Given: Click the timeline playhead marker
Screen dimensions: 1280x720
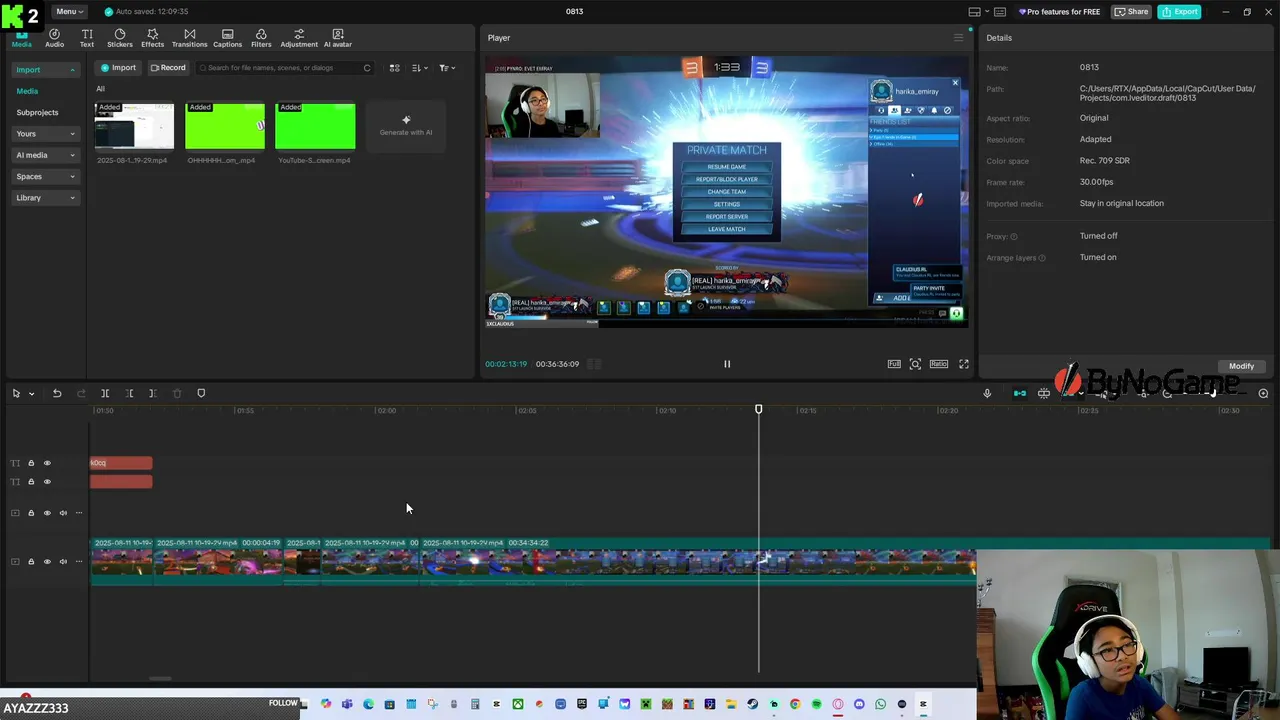Looking at the screenshot, I should (x=758, y=410).
